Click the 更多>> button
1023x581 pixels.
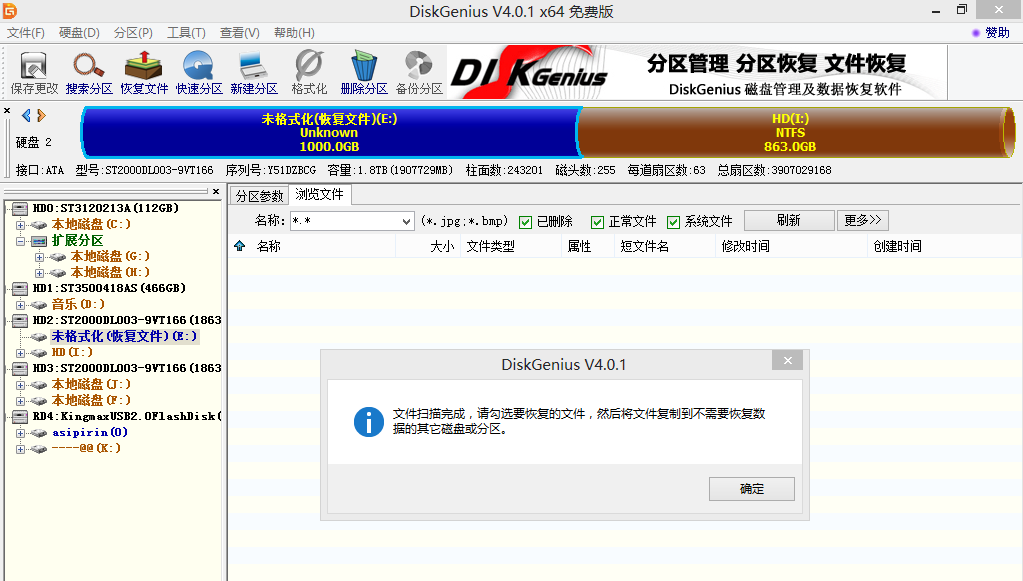(863, 220)
